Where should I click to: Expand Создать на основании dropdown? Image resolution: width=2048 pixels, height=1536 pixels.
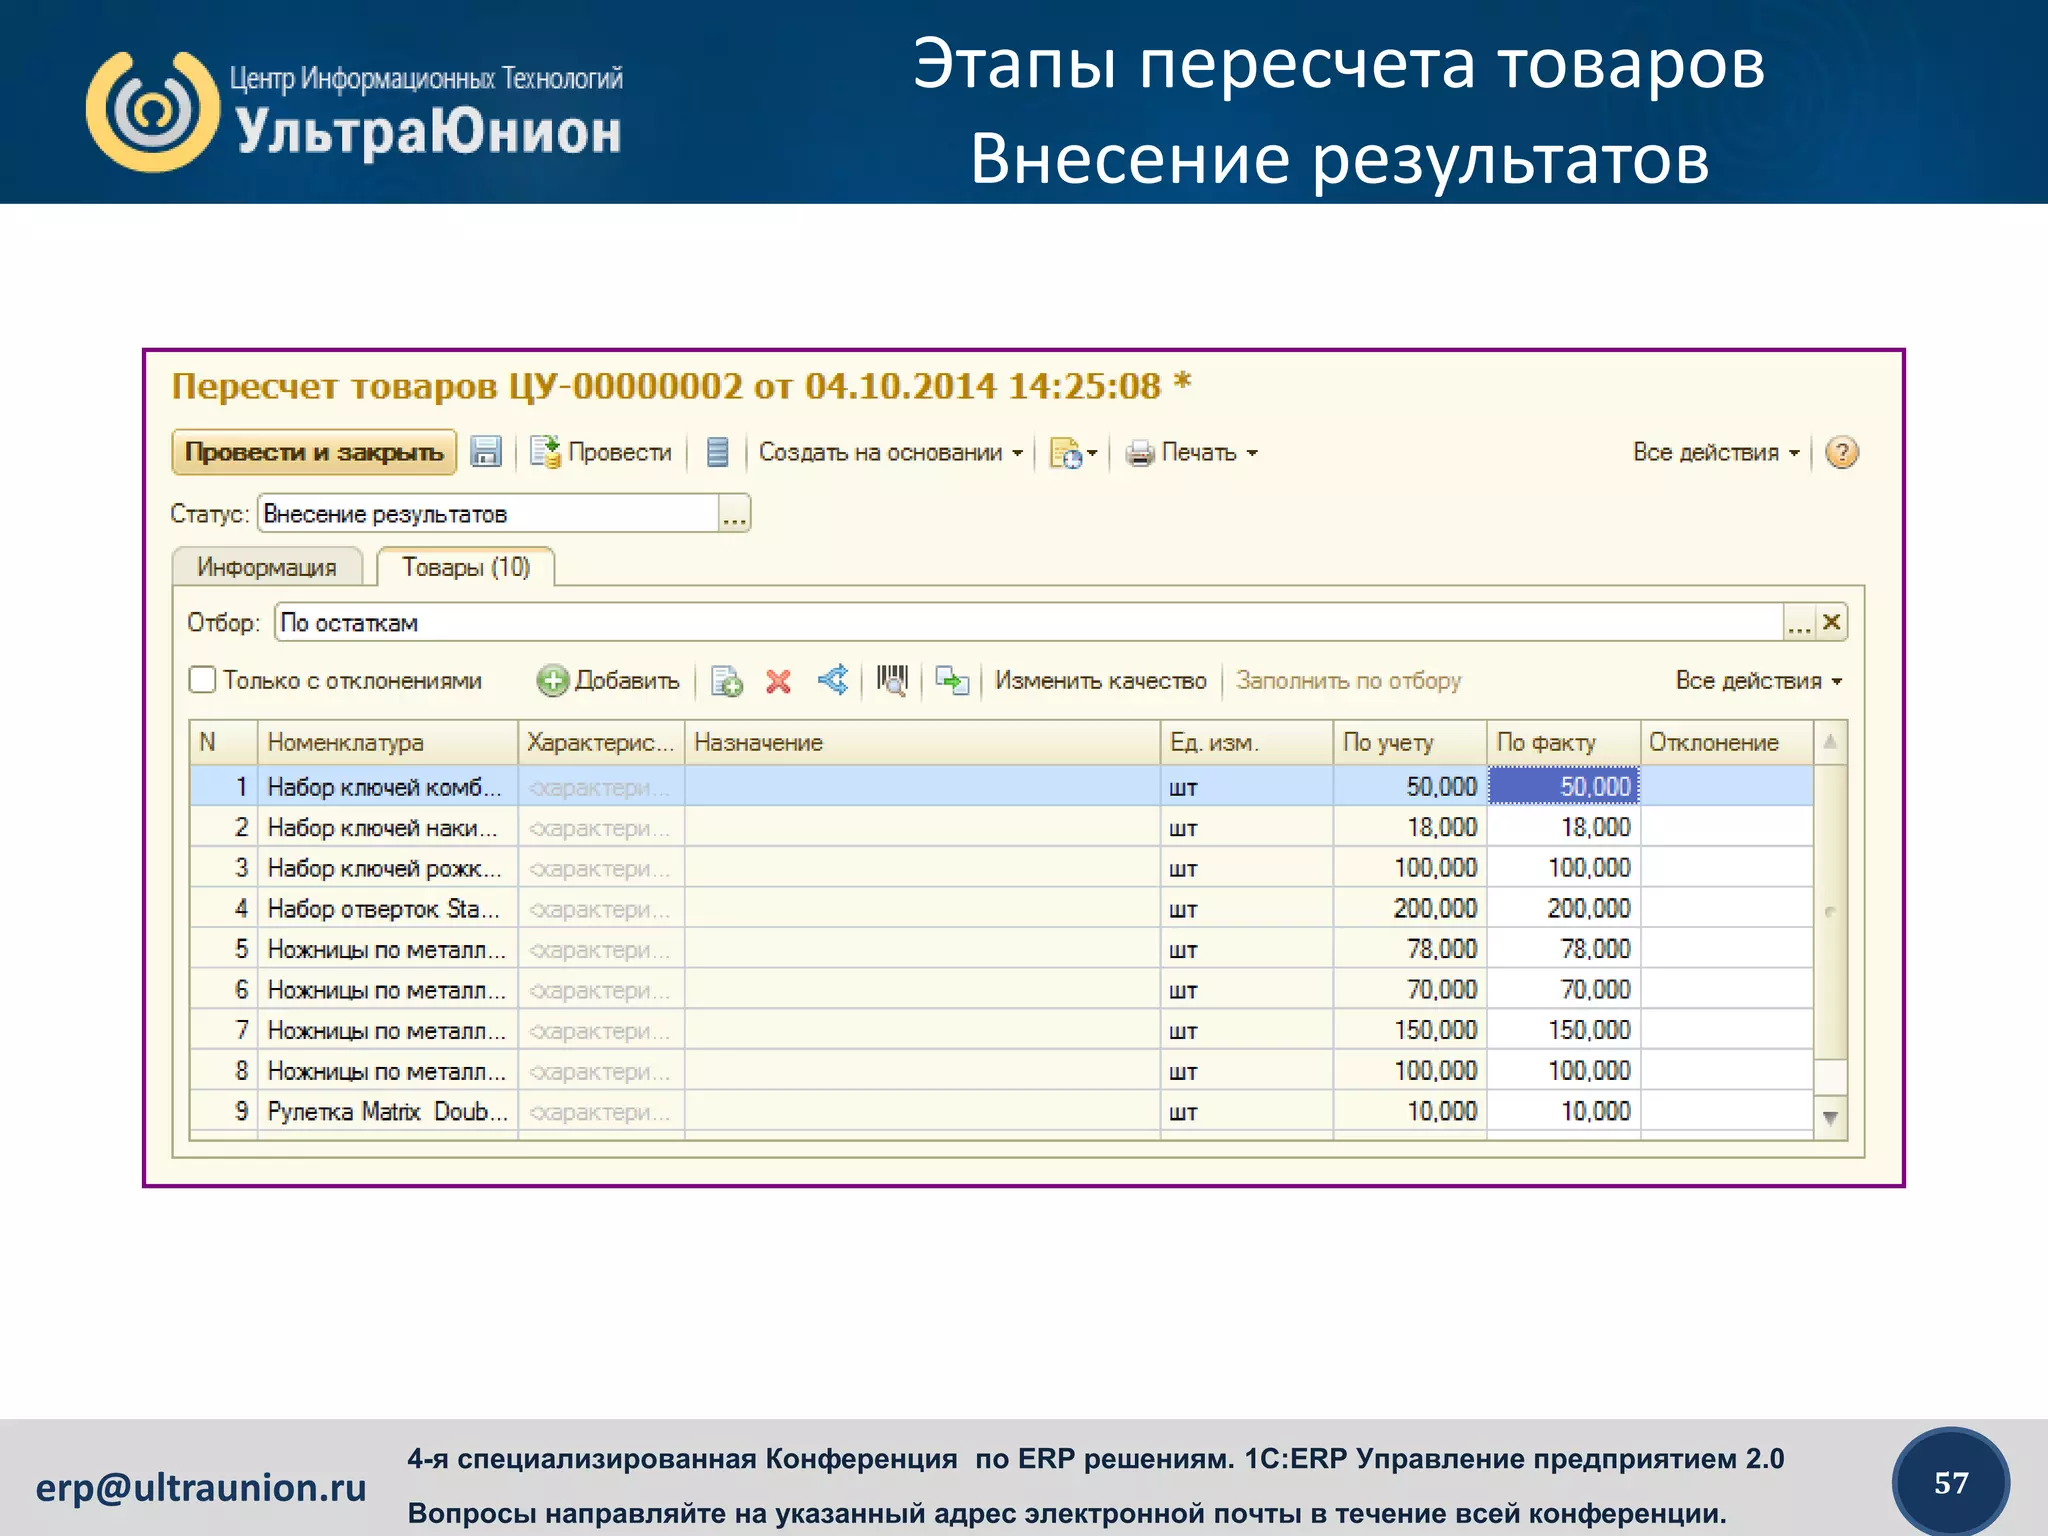(891, 452)
